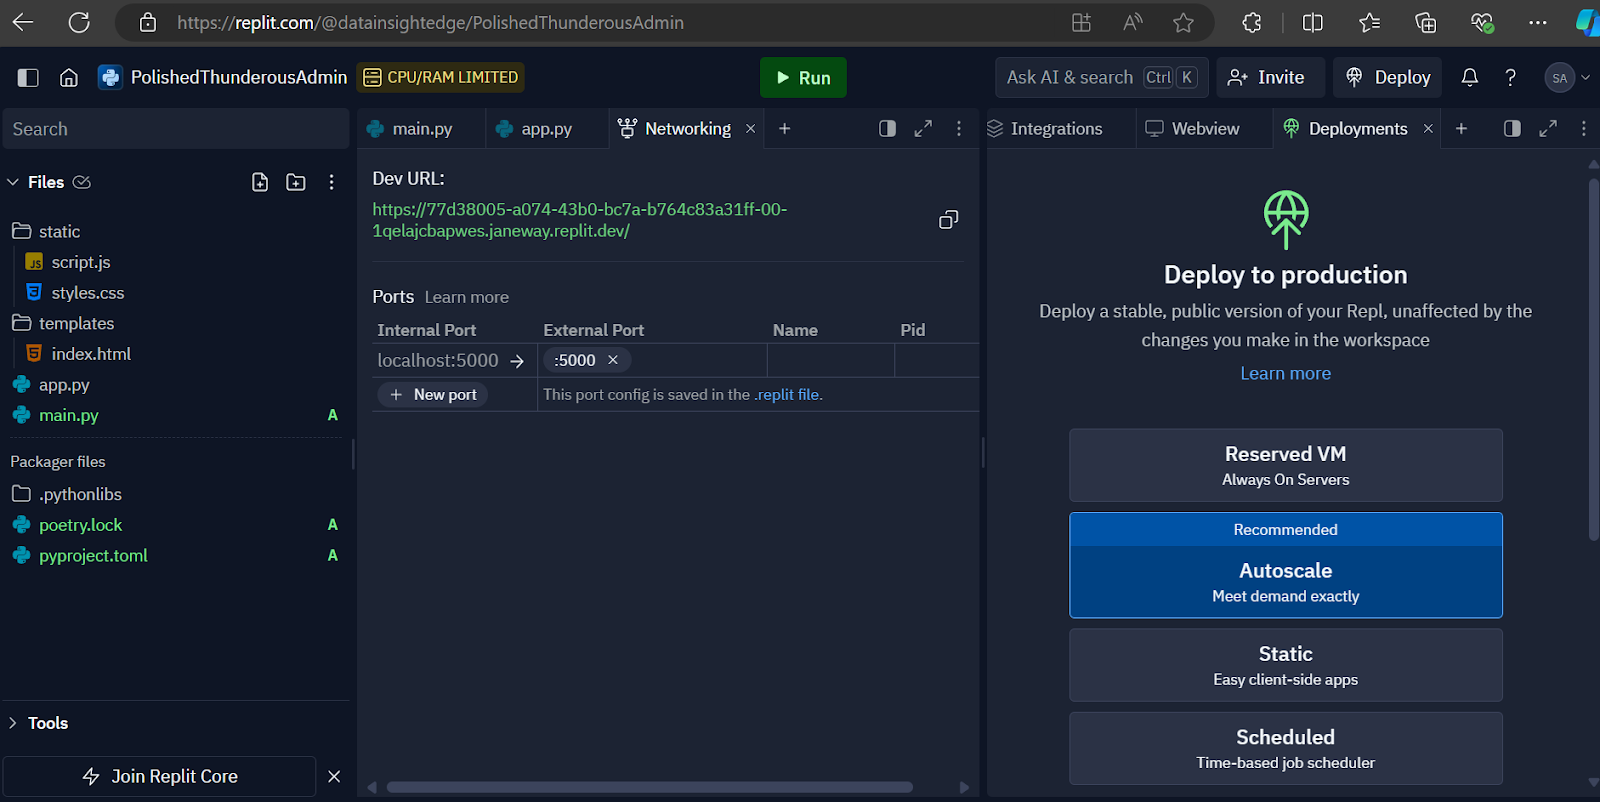Open Deploy to production Learn more
This screenshot has width=1600, height=802.
[x=1286, y=373]
